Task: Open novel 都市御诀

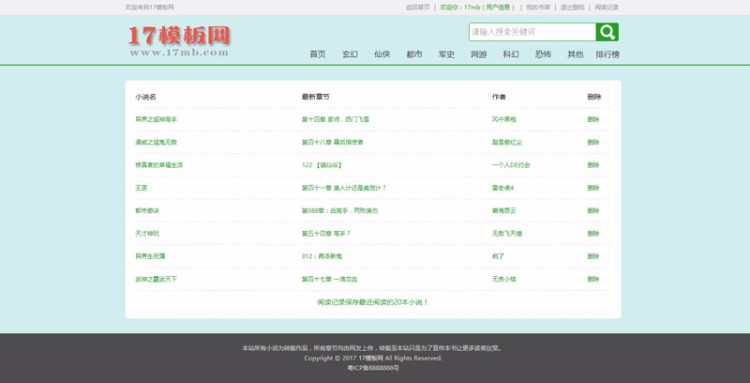Action: pos(147,210)
